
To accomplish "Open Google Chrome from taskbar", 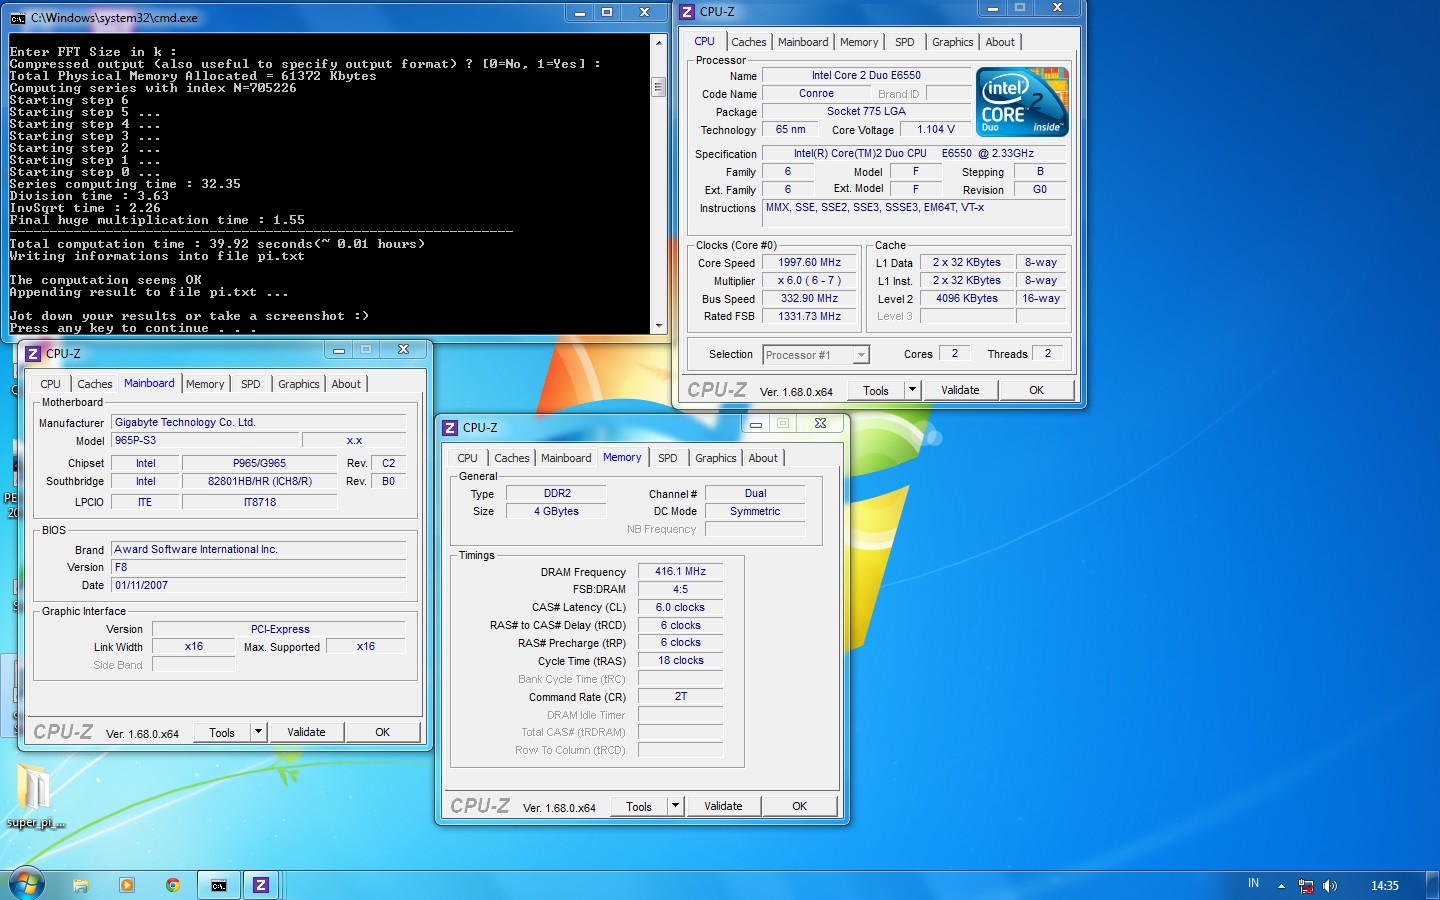I will click(173, 885).
